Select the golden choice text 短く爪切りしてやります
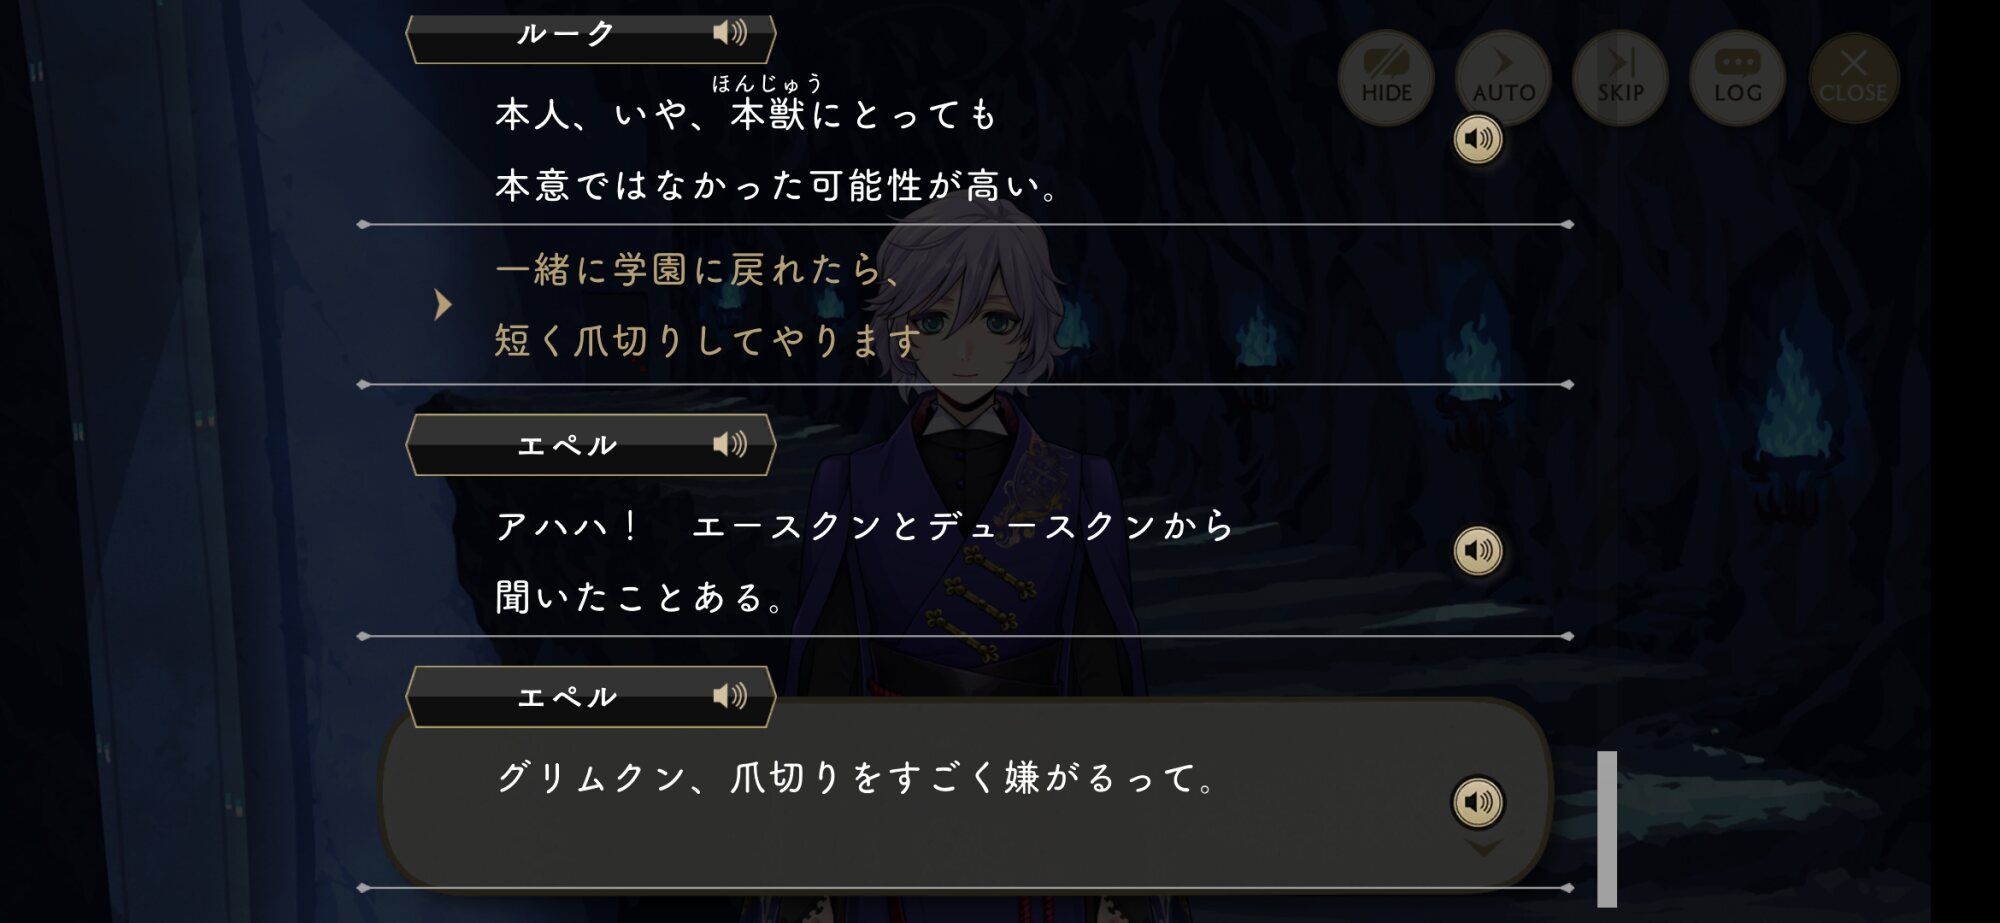The image size is (2000, 923). coord(707,341)
